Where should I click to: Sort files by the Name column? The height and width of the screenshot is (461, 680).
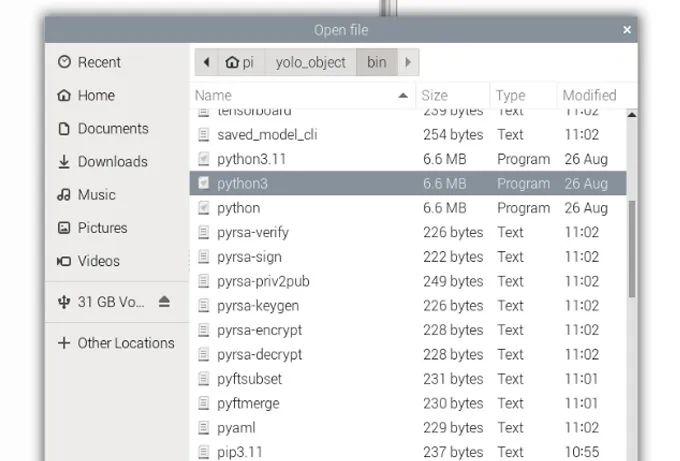pyautogui.click(x=302, y=95)
